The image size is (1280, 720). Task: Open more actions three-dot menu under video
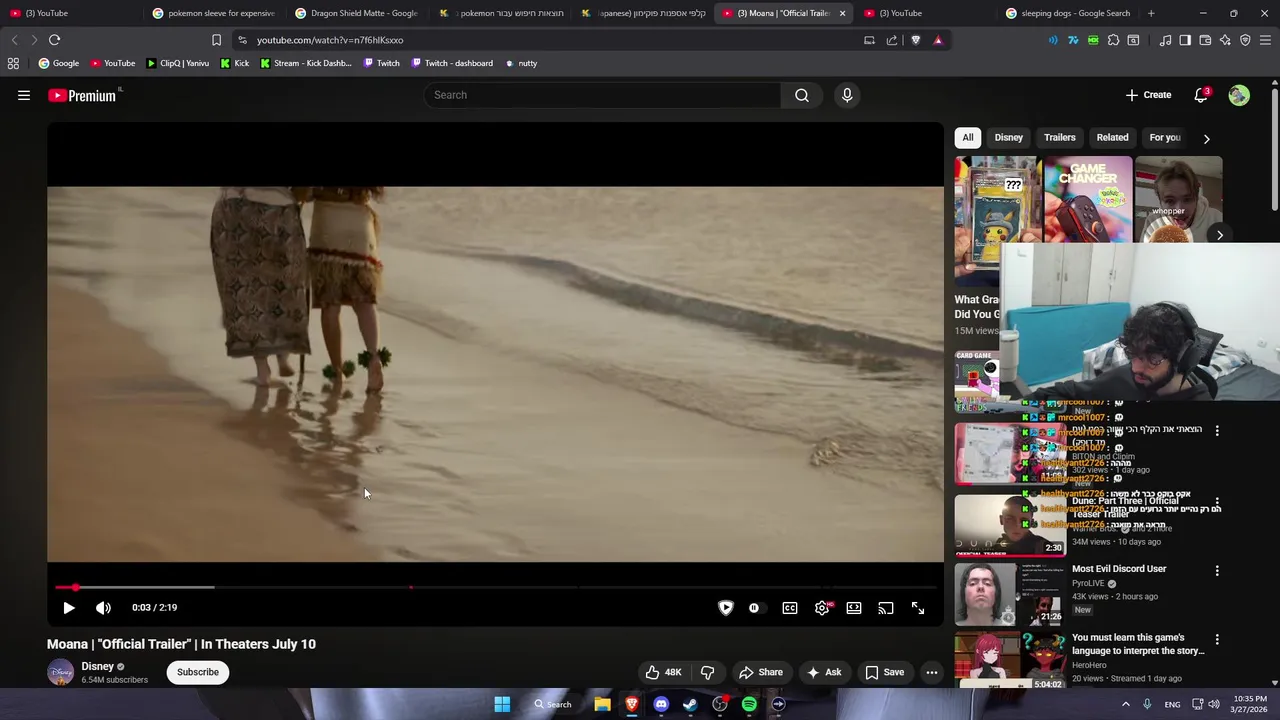click(932, 672)
